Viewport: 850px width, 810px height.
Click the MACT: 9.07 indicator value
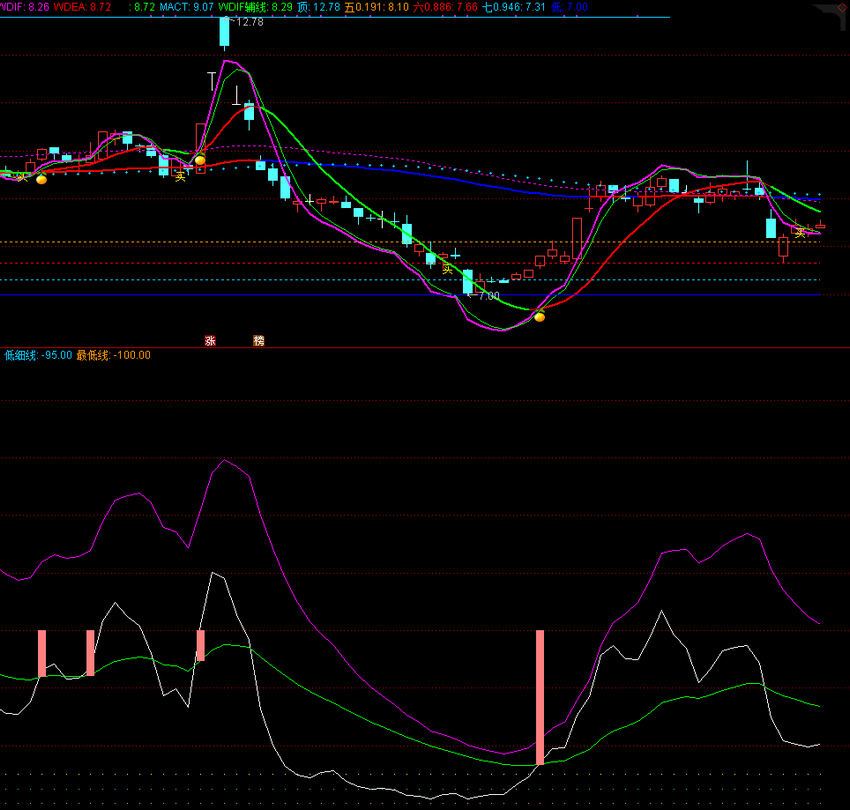[x=186, y=7]
